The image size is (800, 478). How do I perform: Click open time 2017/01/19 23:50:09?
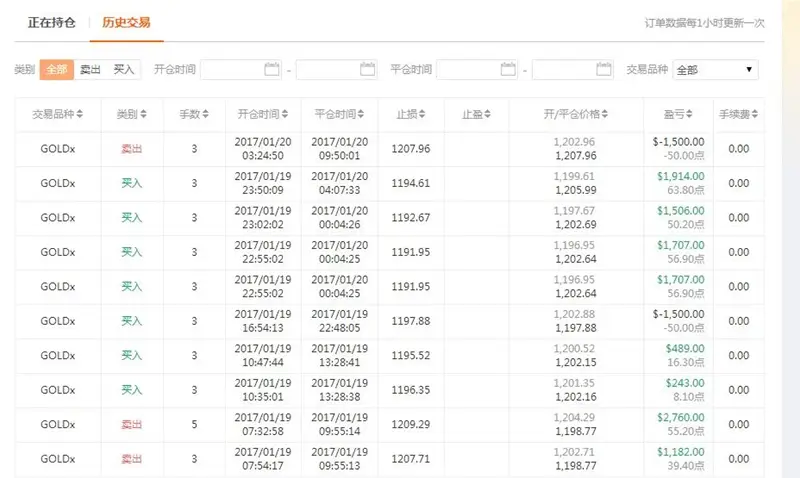point(263,183)
